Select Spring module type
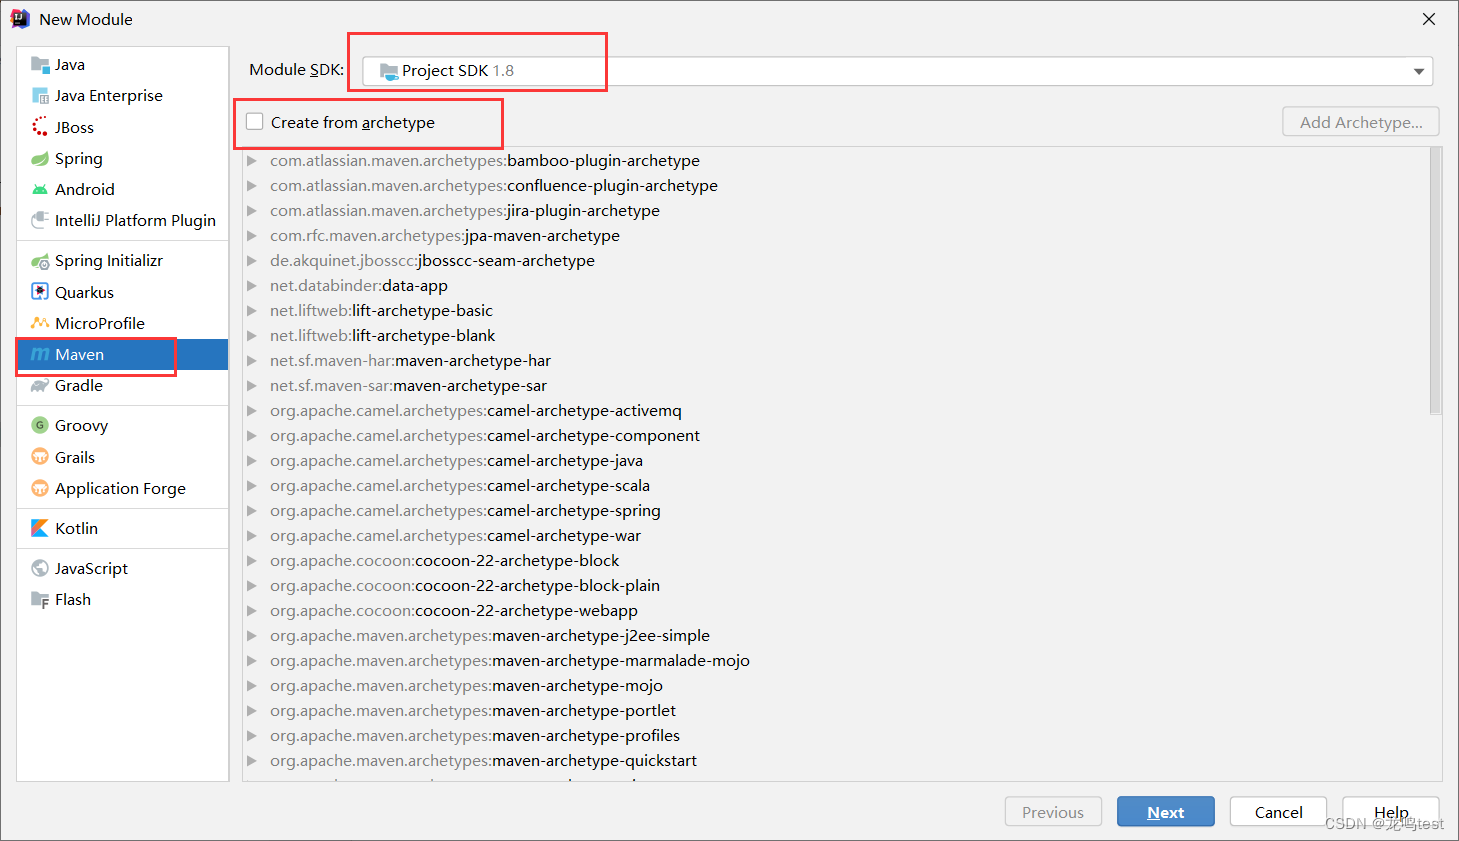This screenshot has width=1459, height=841. [123, 158]
